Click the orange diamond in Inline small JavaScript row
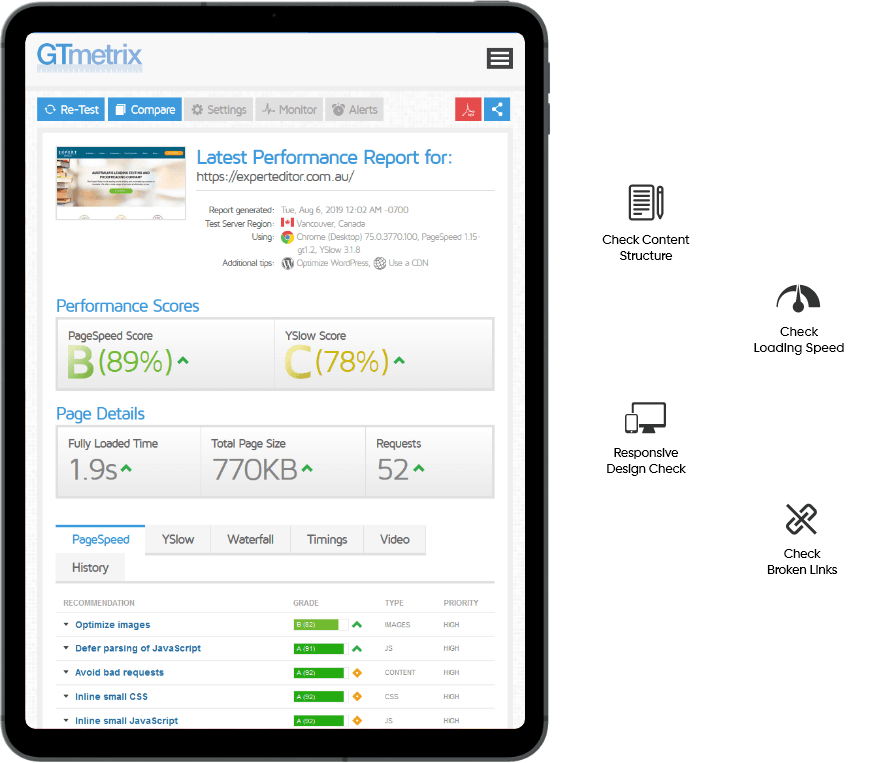The width and height of the screenshot is (878, 763). [x=357, y=721]
